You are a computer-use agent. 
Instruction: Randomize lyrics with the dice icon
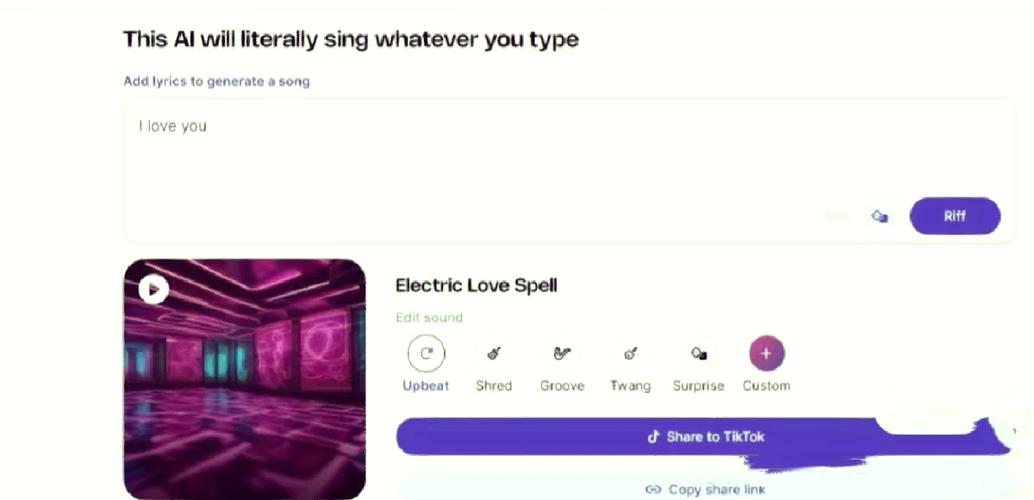pyautogui.click(x=879, y=216)
